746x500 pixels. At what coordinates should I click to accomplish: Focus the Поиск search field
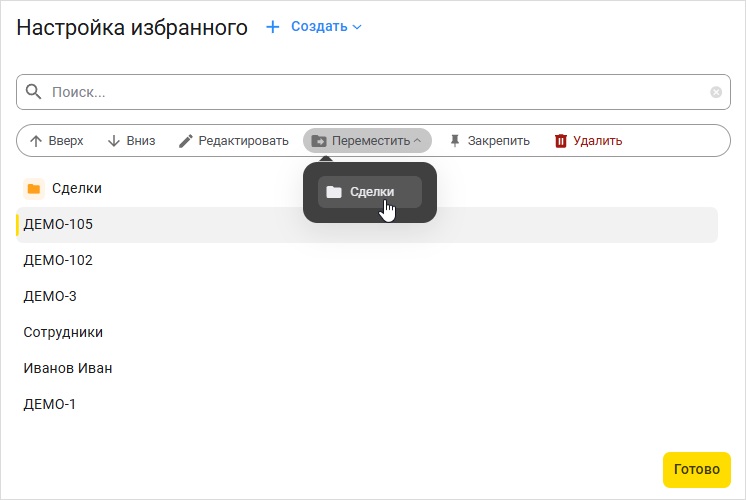coord(373,92)
